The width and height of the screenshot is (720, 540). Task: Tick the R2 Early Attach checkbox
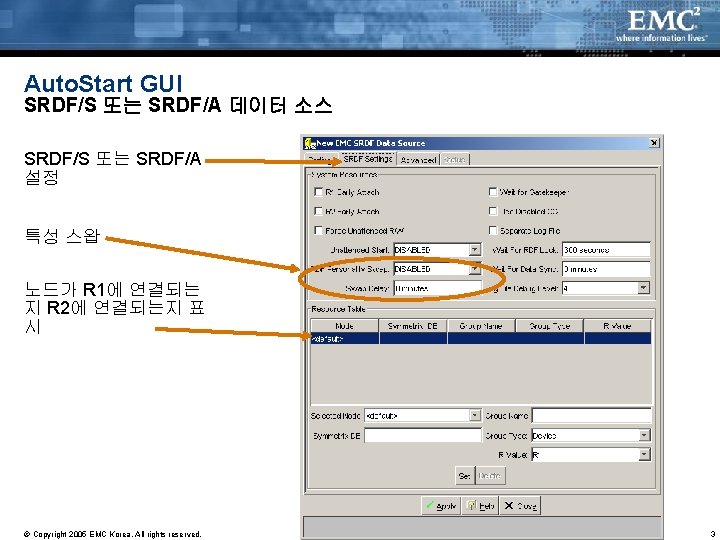tap(318, 211)
